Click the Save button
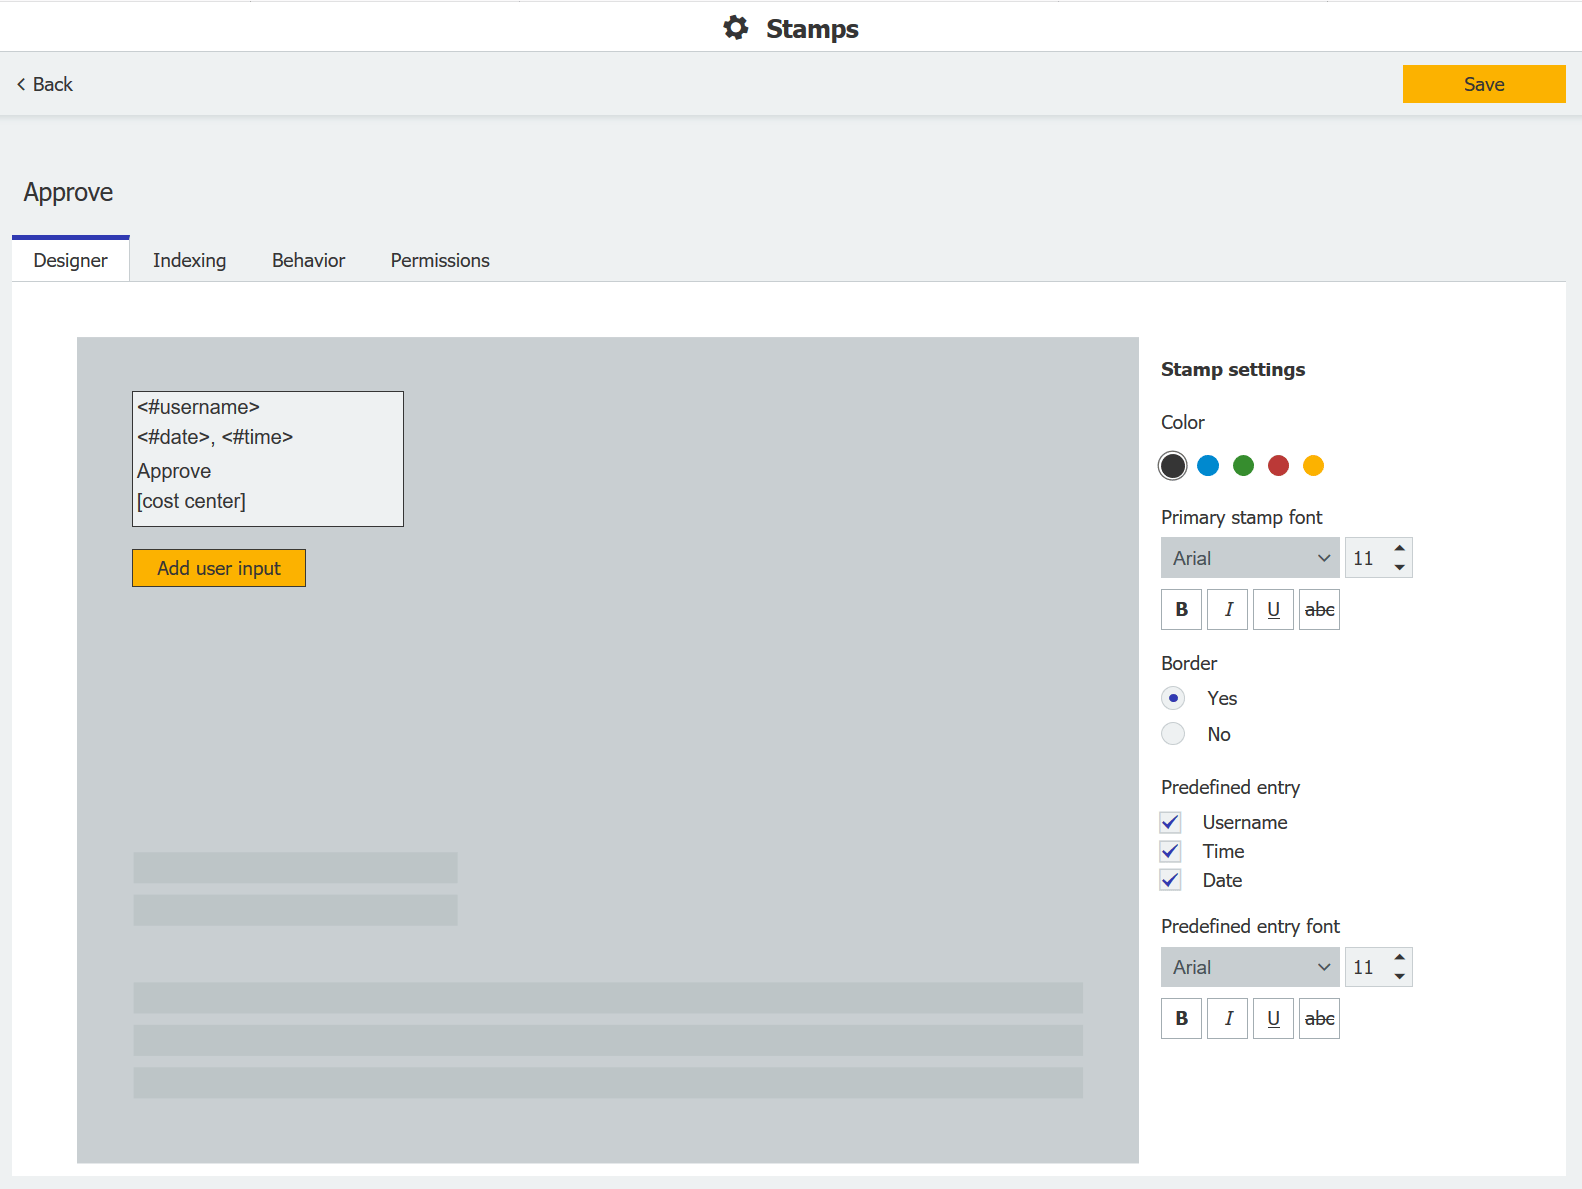 point(1483,84)
